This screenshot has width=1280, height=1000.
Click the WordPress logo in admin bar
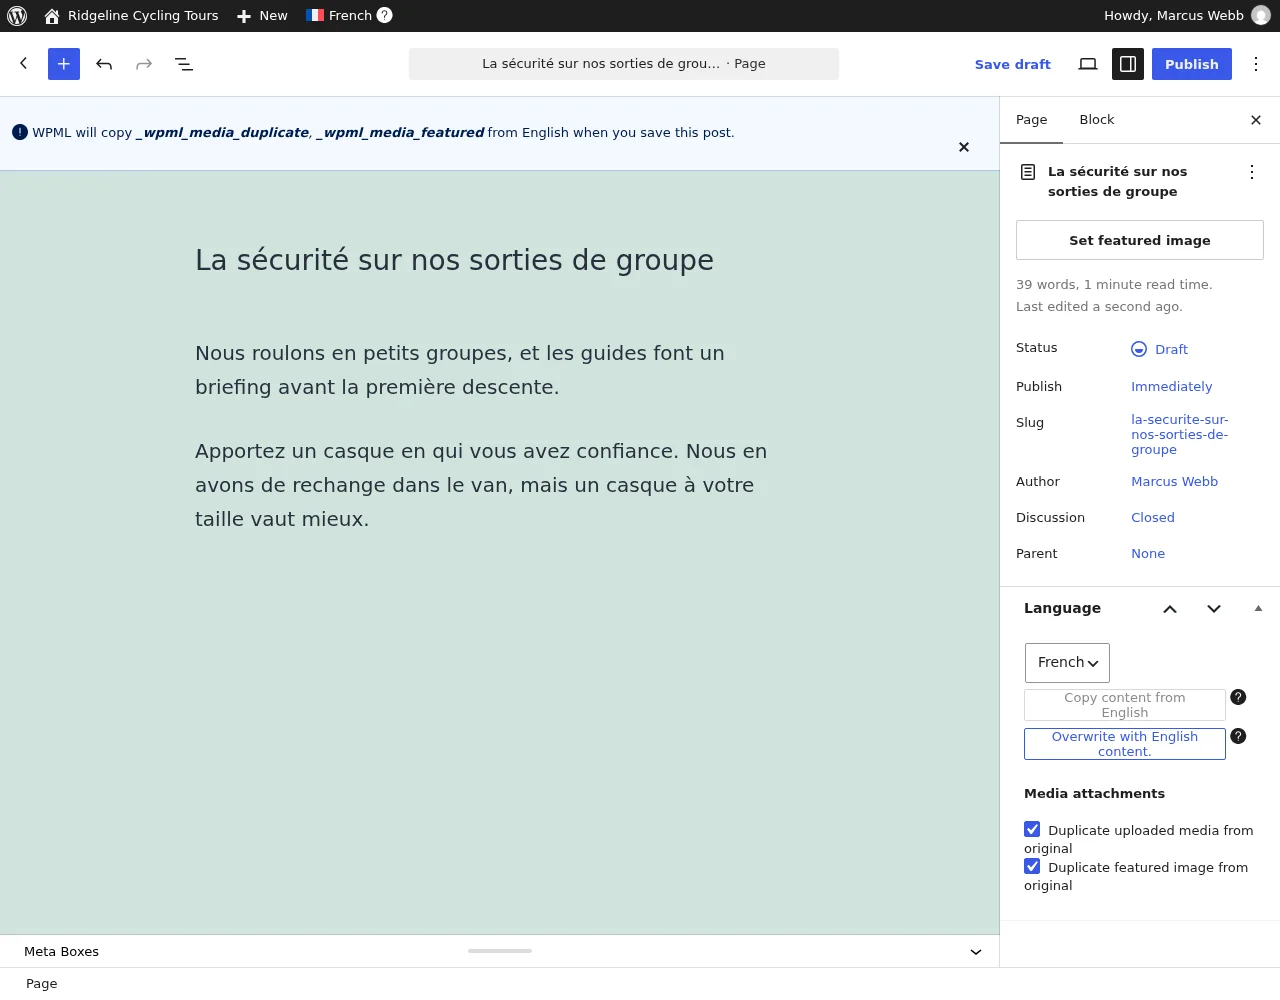pyautogui.click(x=17, y=16)
